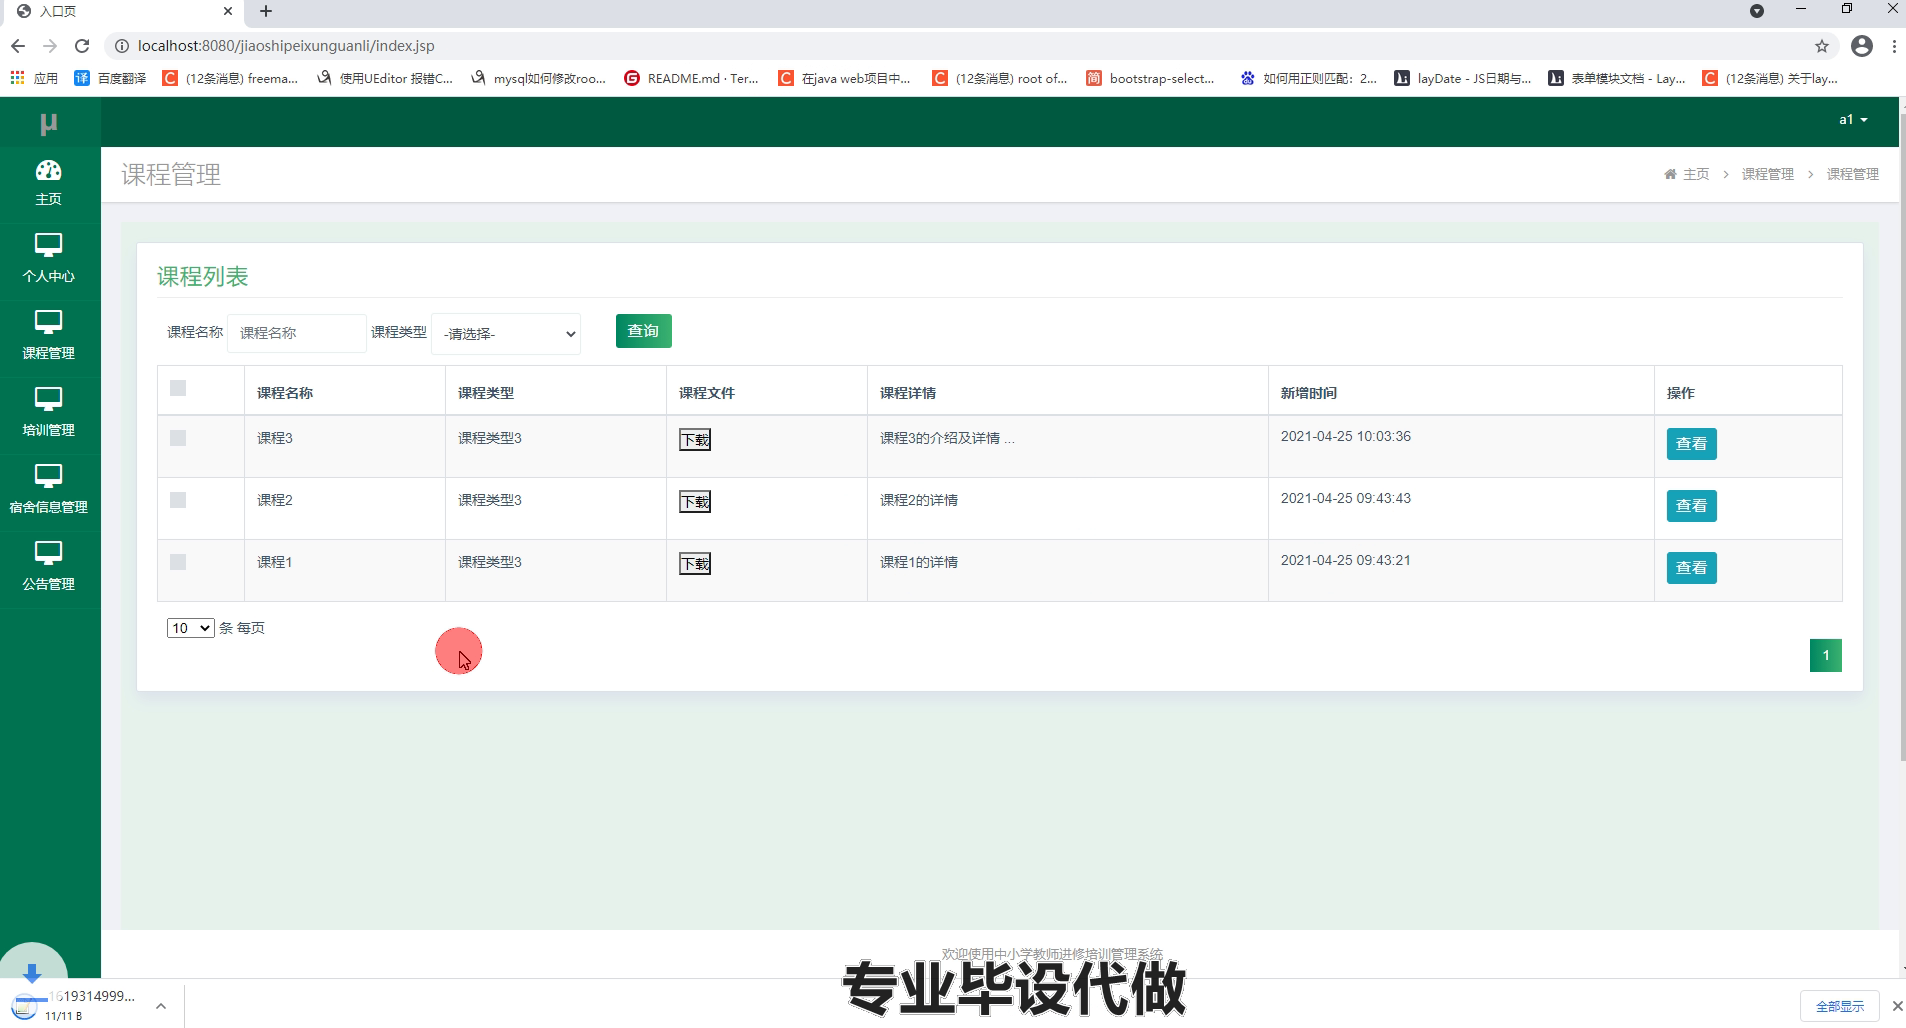This screenshot has width=1906, height=1028.
Task: Check the 课程3 row checkbox
Action: [178, 438]
